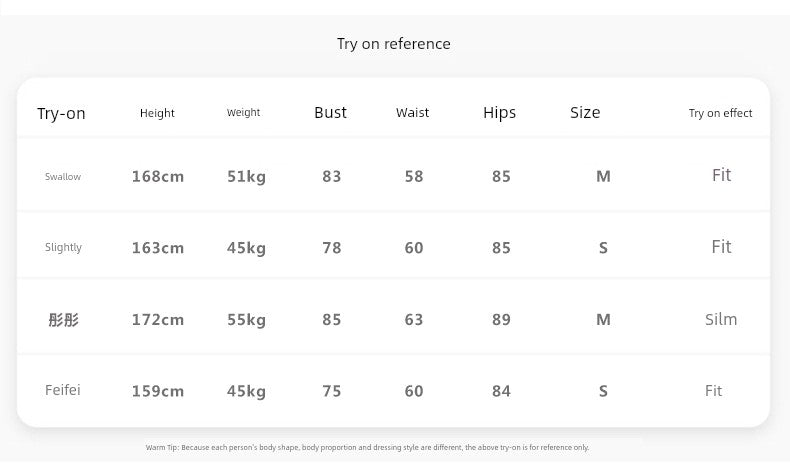
Task: Click the "Try on reference" title
Action: tap(394, 44)
